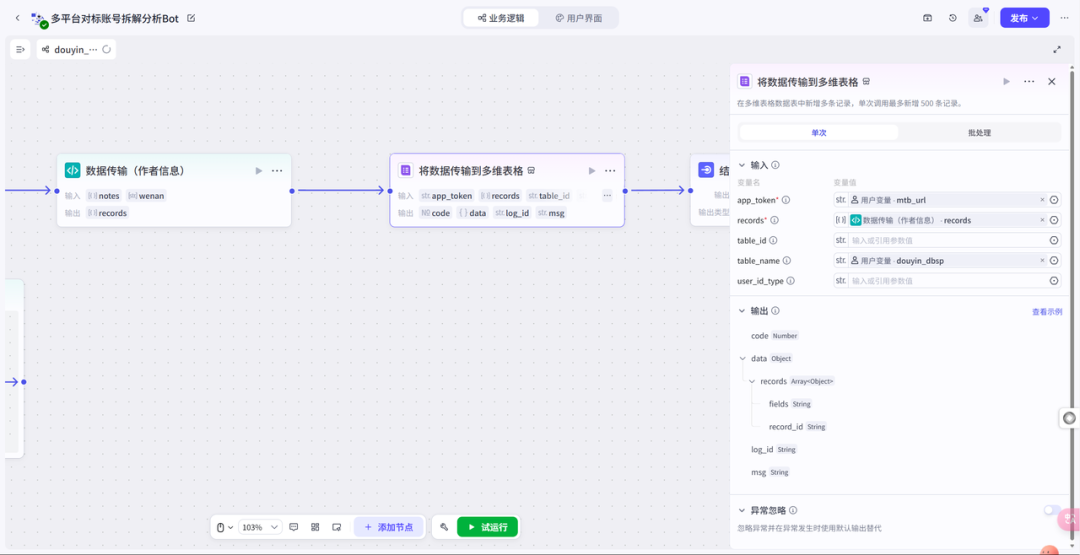
Task: Collapse the 输入 section
Action: [x=742, y=165]
